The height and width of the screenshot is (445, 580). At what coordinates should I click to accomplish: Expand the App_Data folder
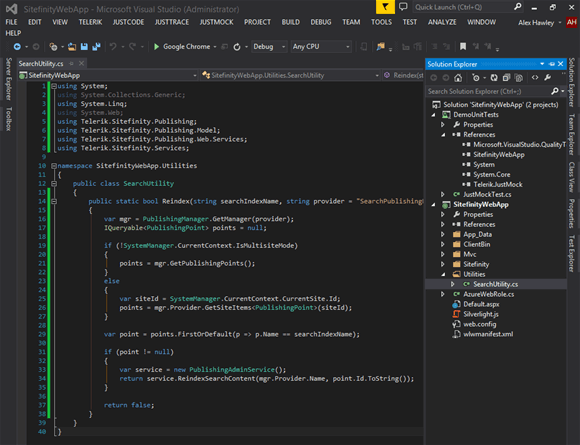[443, 234]
